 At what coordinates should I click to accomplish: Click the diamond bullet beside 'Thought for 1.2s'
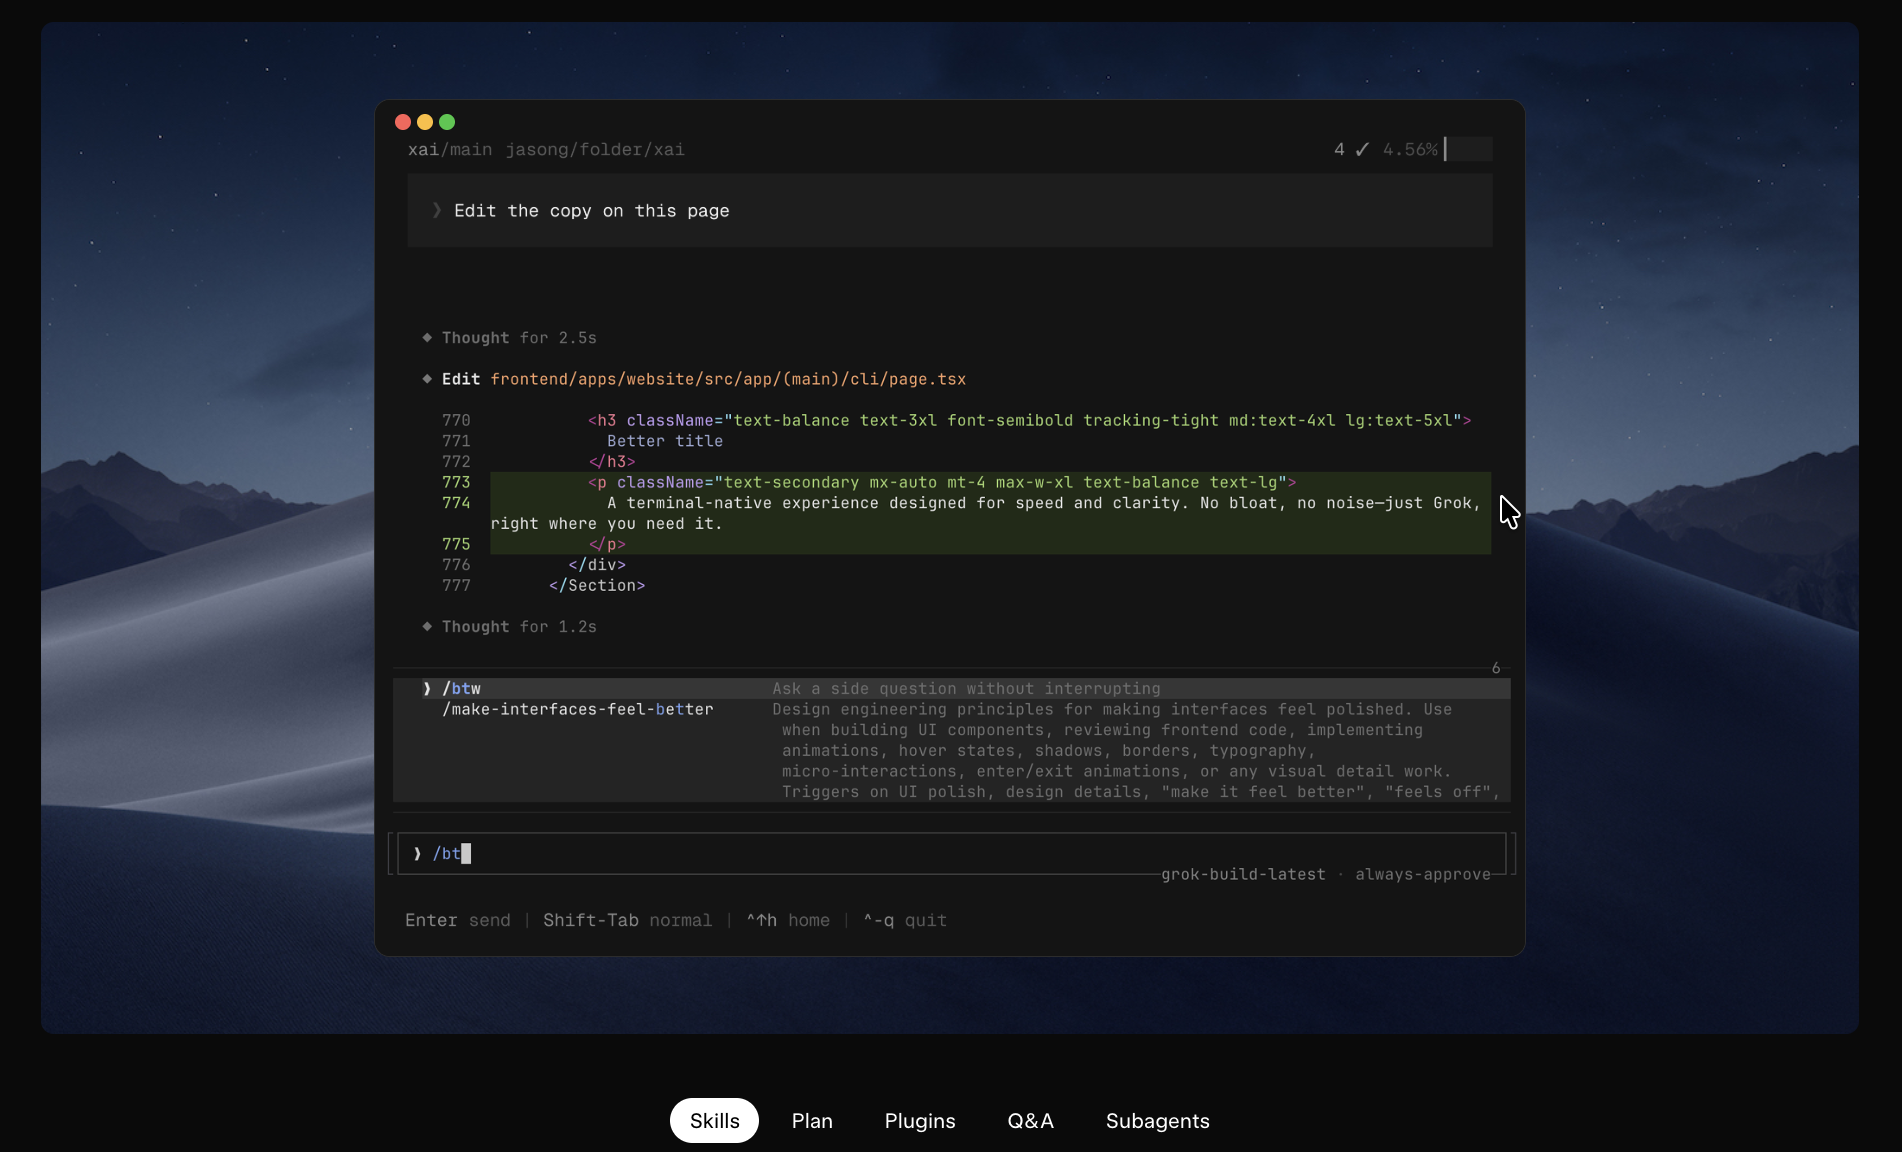tap(427, 627)
